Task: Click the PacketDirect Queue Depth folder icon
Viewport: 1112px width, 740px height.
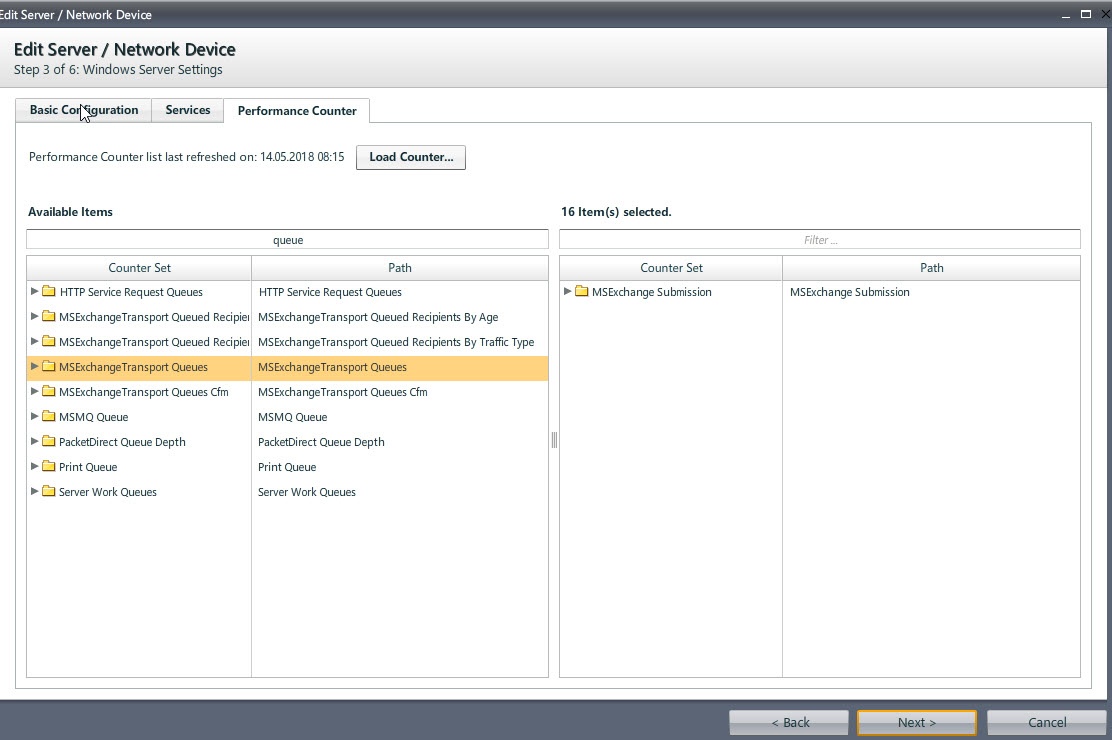Action: click(x=48, y=442)
